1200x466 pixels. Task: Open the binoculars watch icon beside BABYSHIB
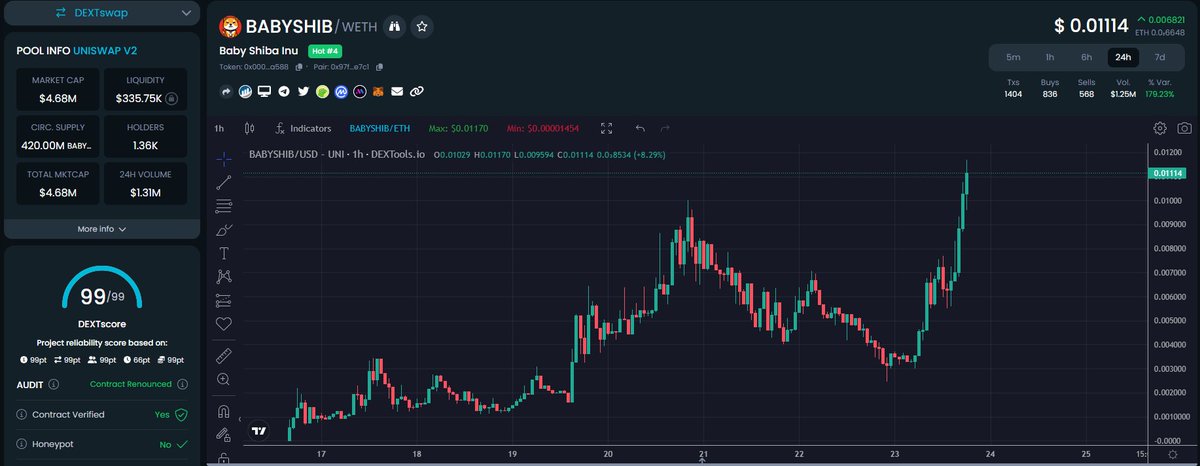click(395, 27)
